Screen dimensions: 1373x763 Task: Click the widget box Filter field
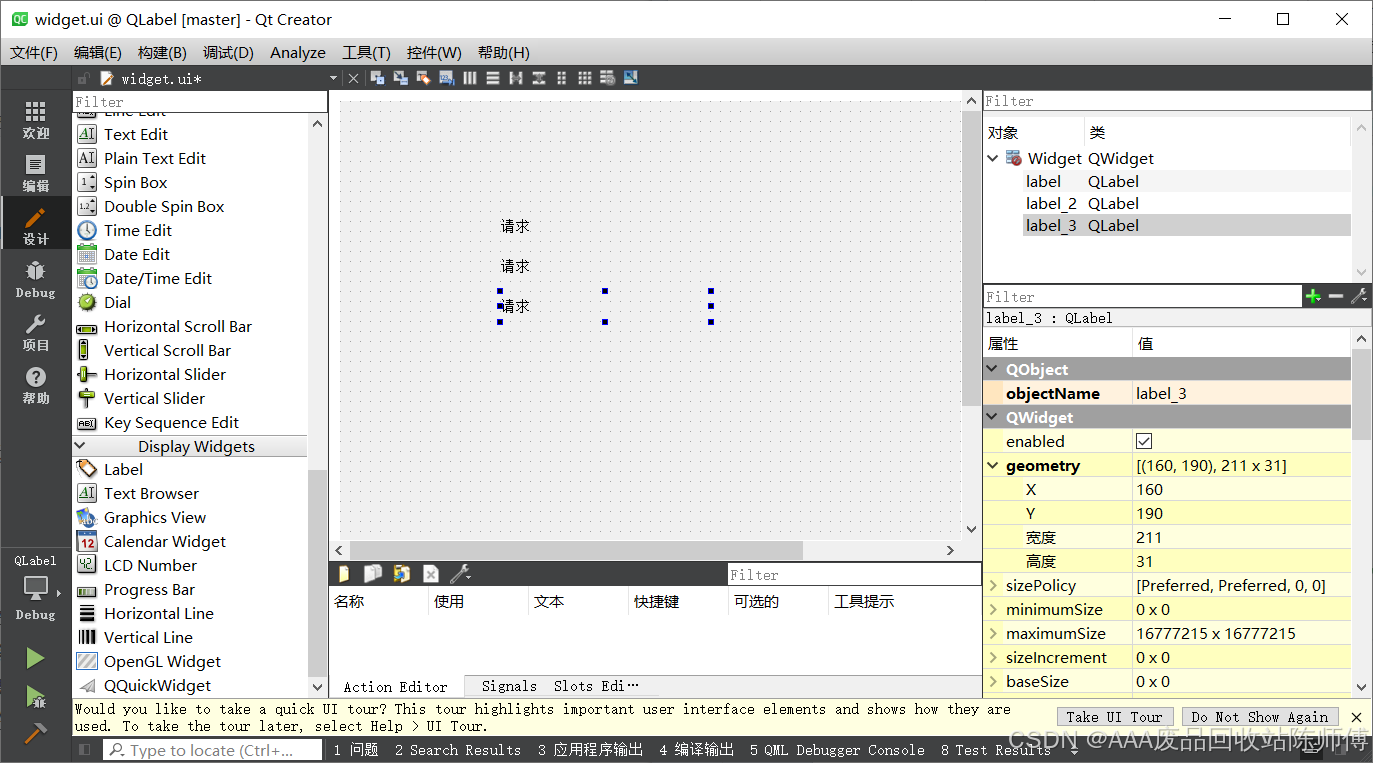[x=200, y=101]
